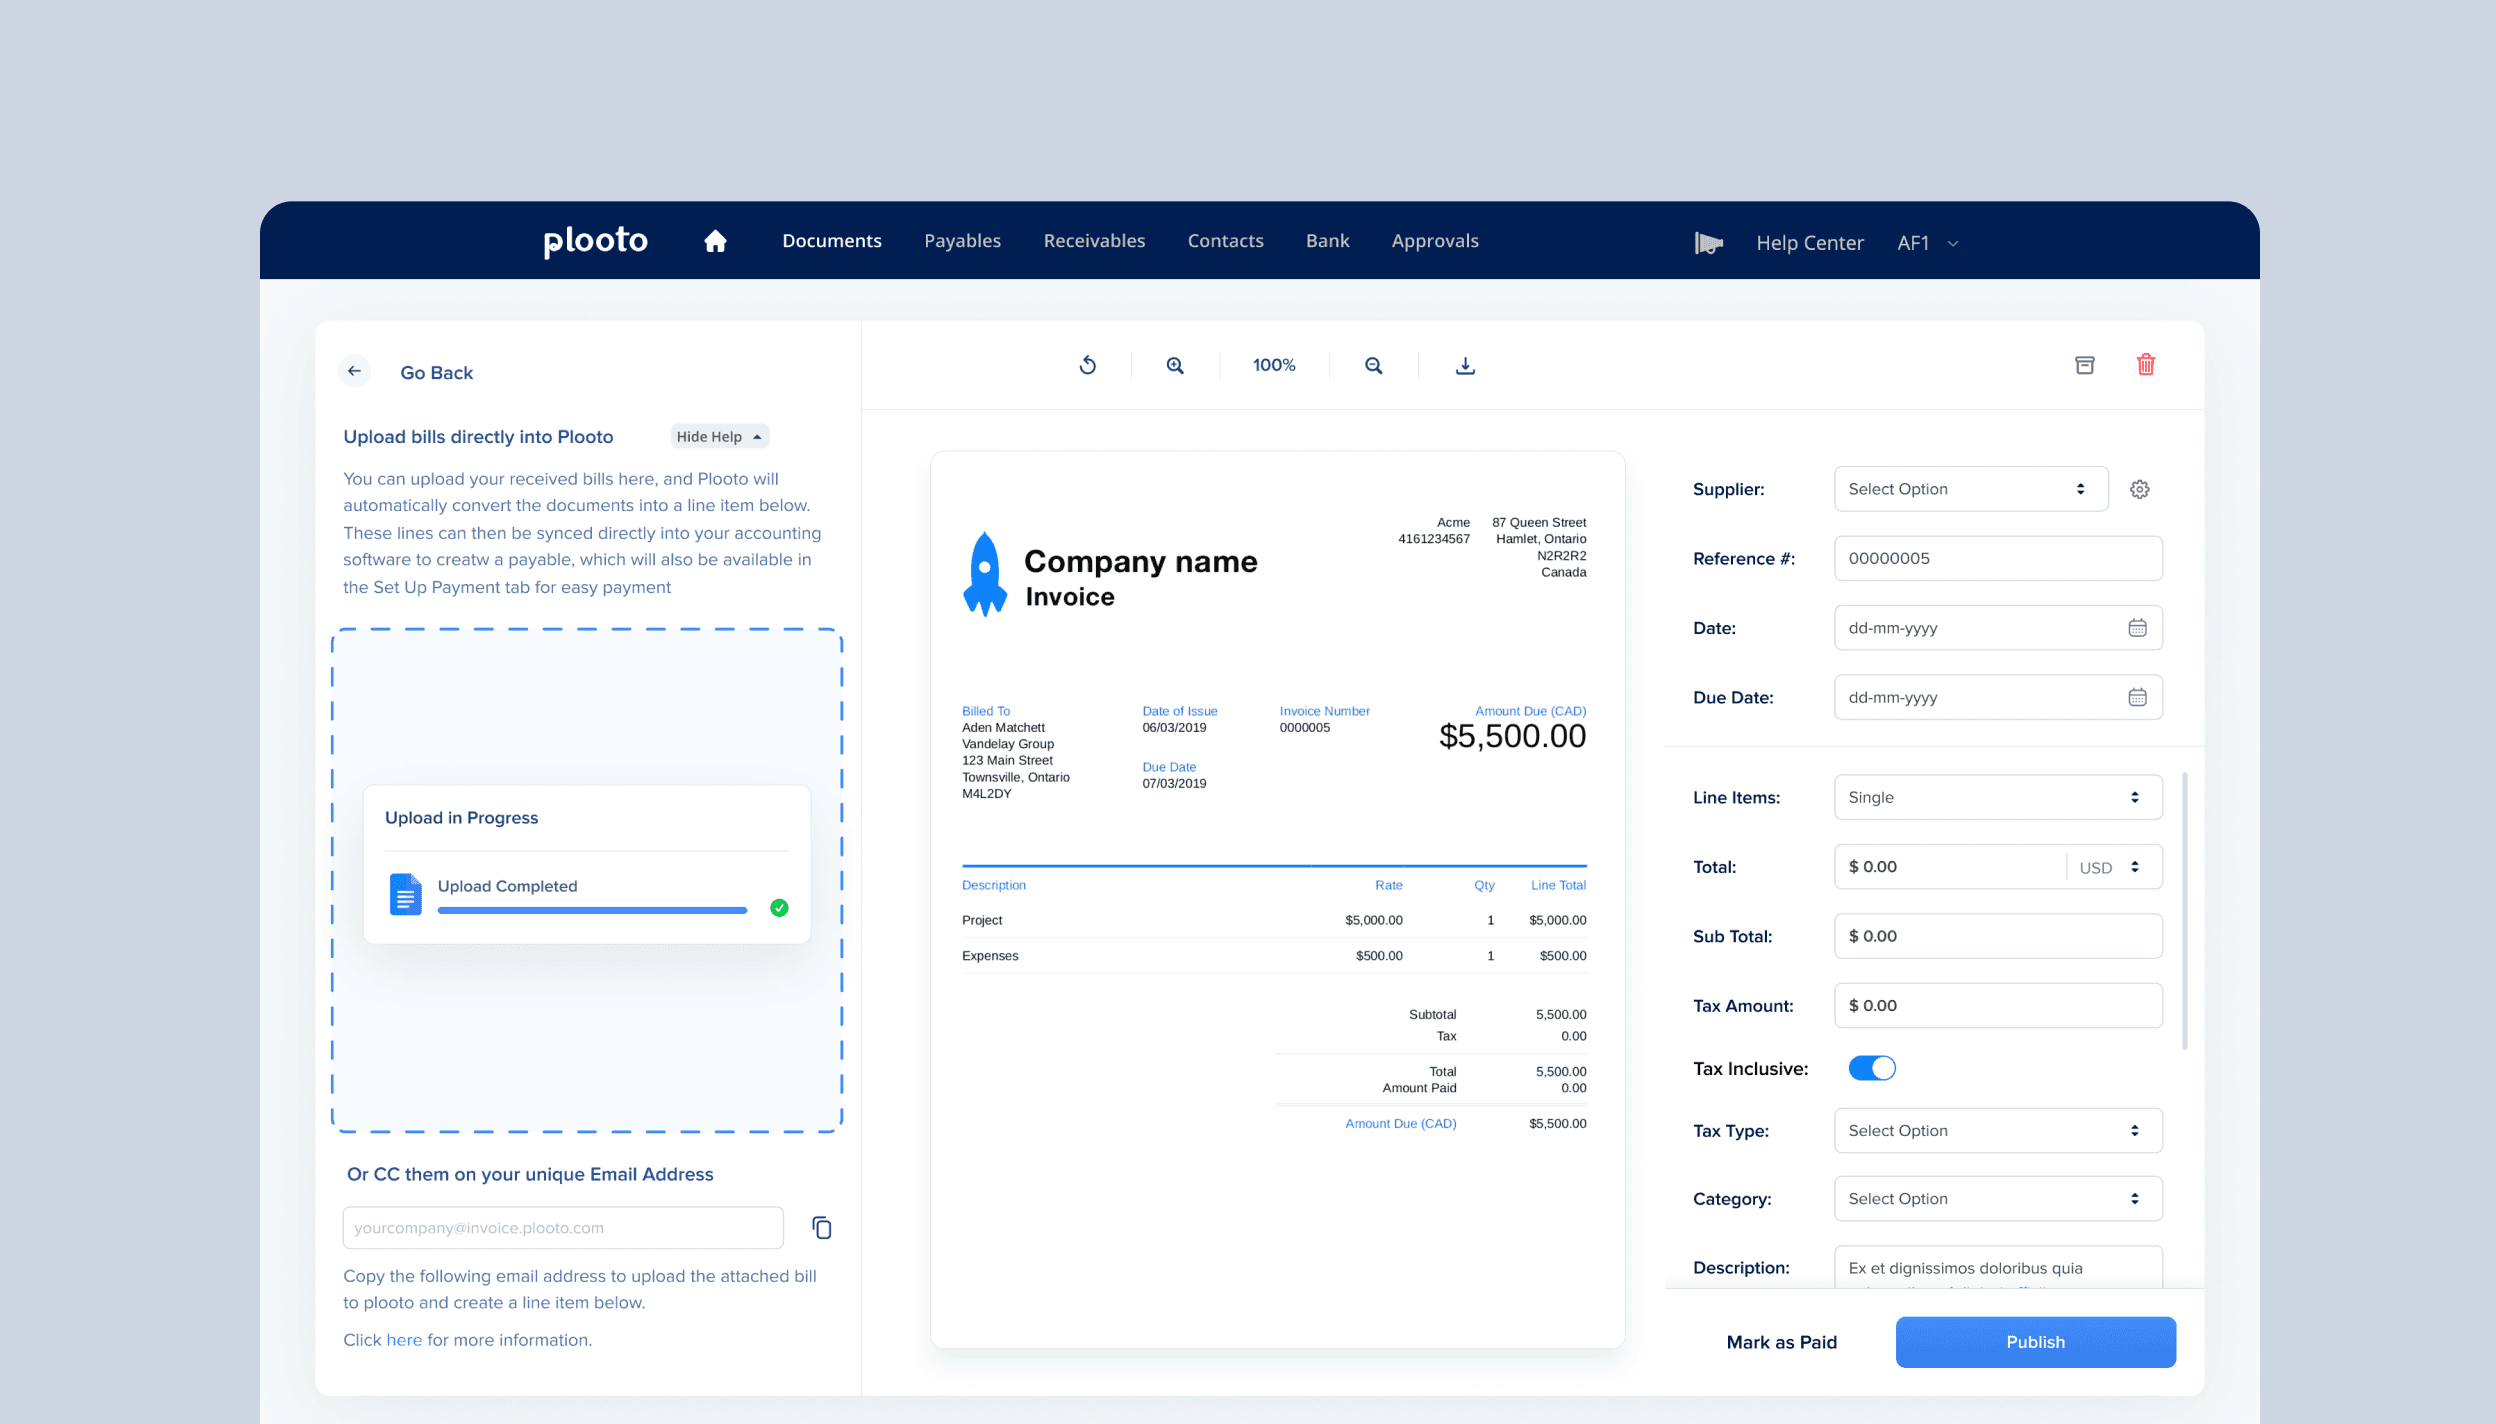Delete the document with trash icon

(x=2145, y=365)
